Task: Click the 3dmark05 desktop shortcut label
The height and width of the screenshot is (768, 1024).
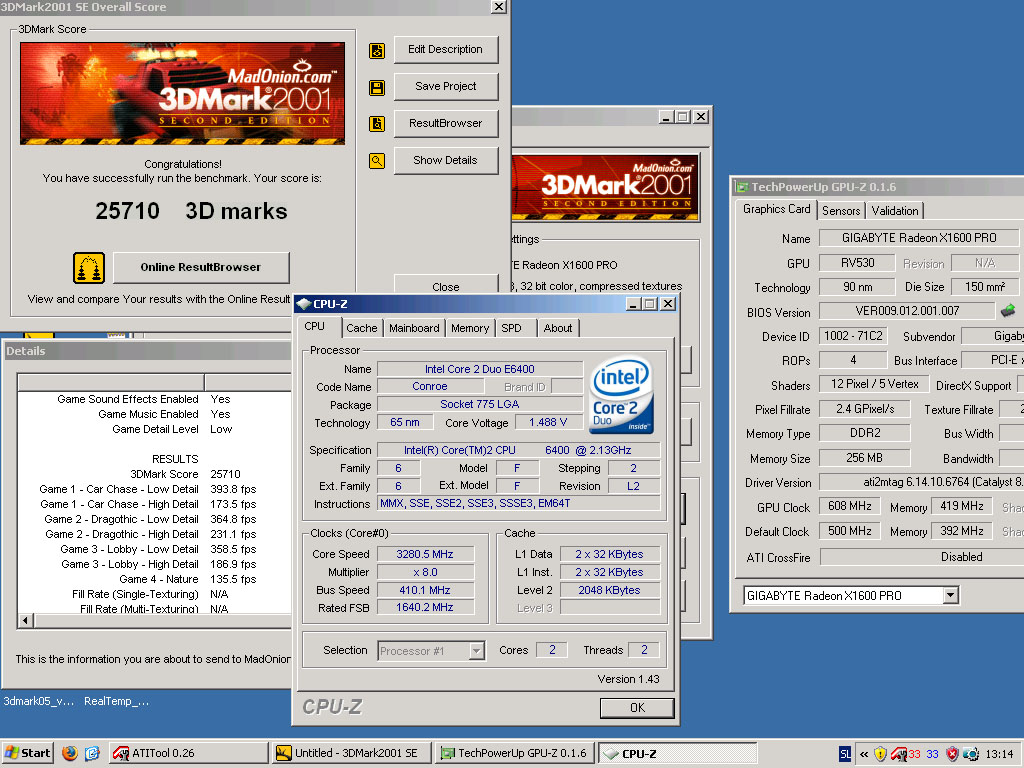Action: pyautogui.click(x=39, y=701)
